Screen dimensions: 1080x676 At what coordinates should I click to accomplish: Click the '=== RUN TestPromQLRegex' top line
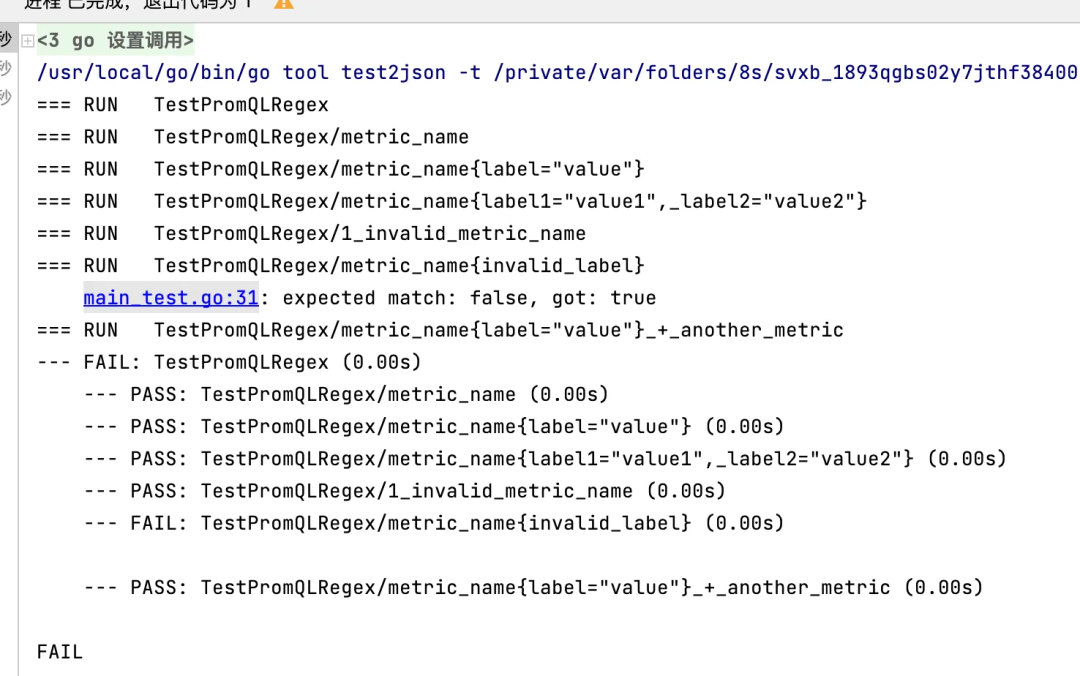[183, 105]
